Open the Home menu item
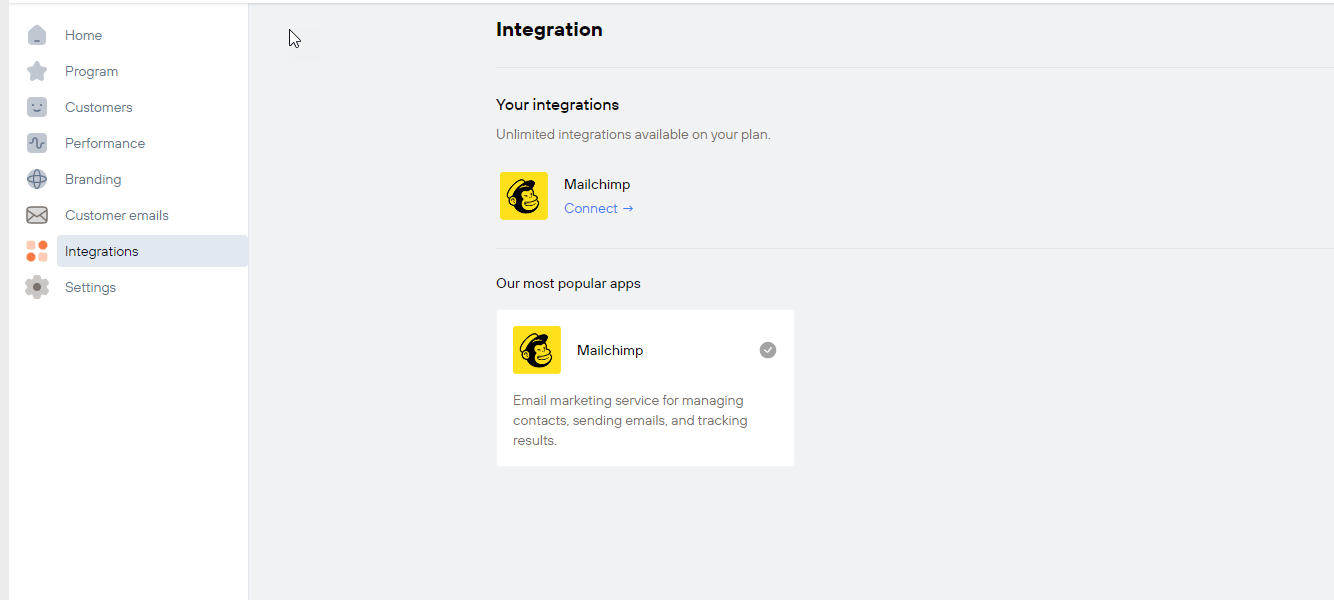Viewport: 1334px width, 600px height. coord(84,35)
